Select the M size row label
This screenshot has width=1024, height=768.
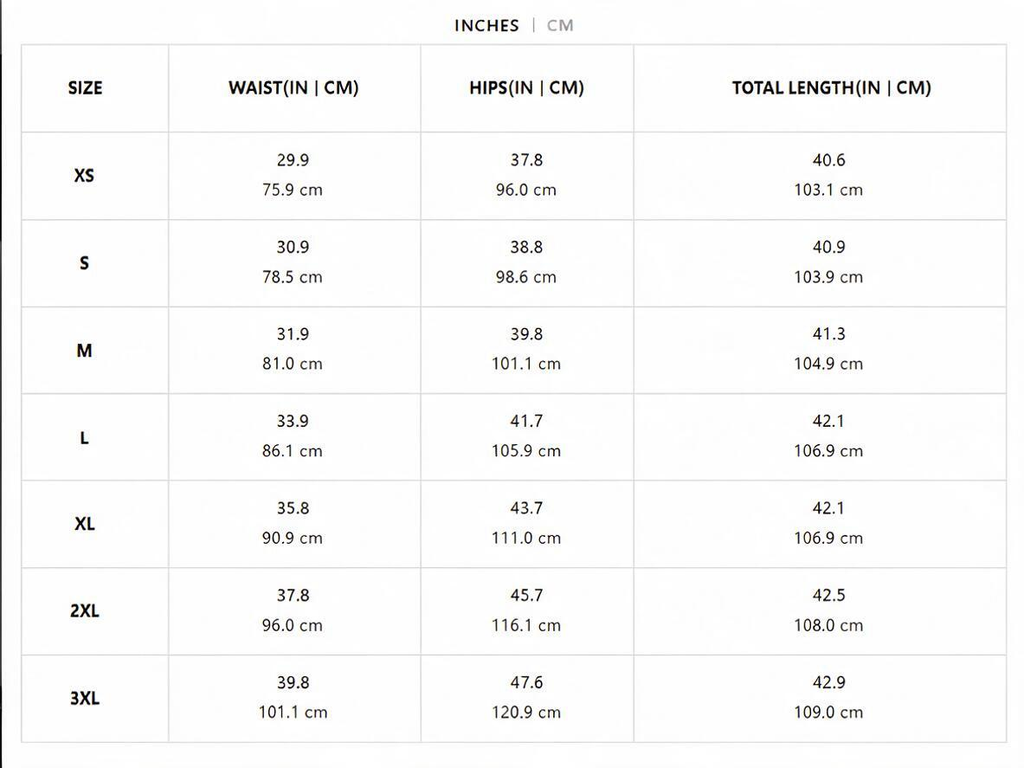point(84,351)
